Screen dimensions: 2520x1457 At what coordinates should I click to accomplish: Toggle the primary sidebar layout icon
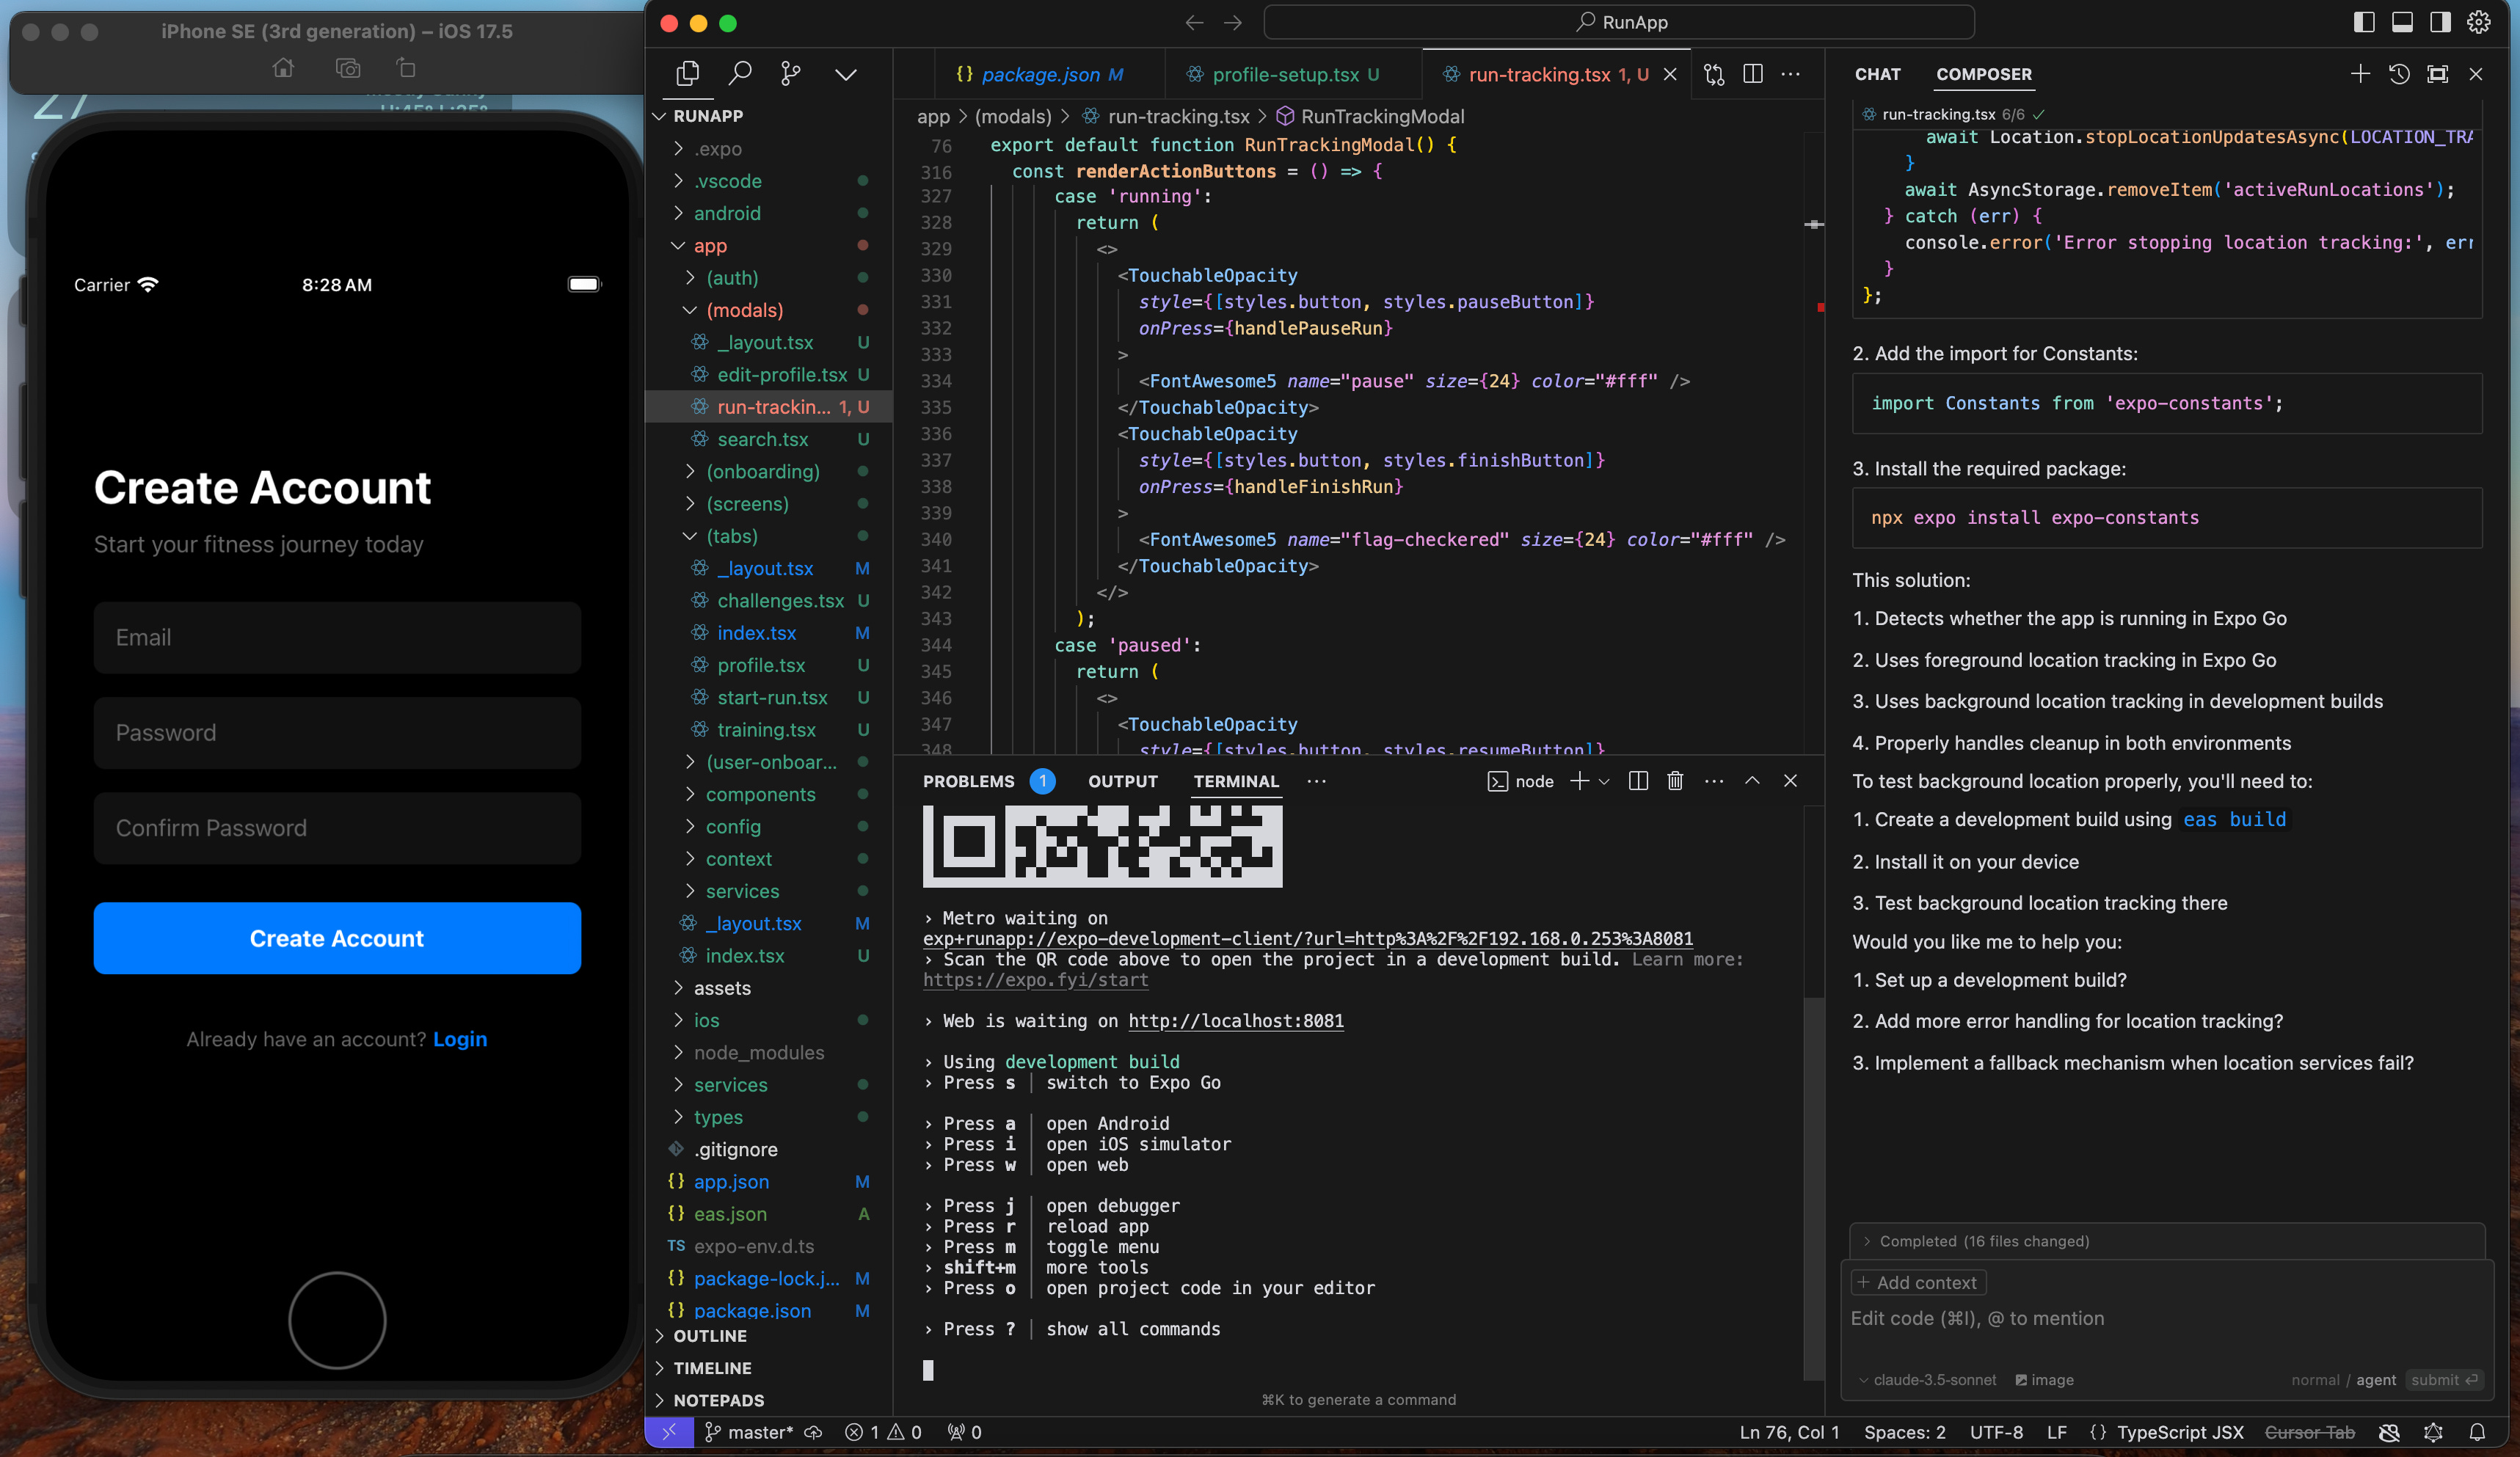[x=2364, y=22]
